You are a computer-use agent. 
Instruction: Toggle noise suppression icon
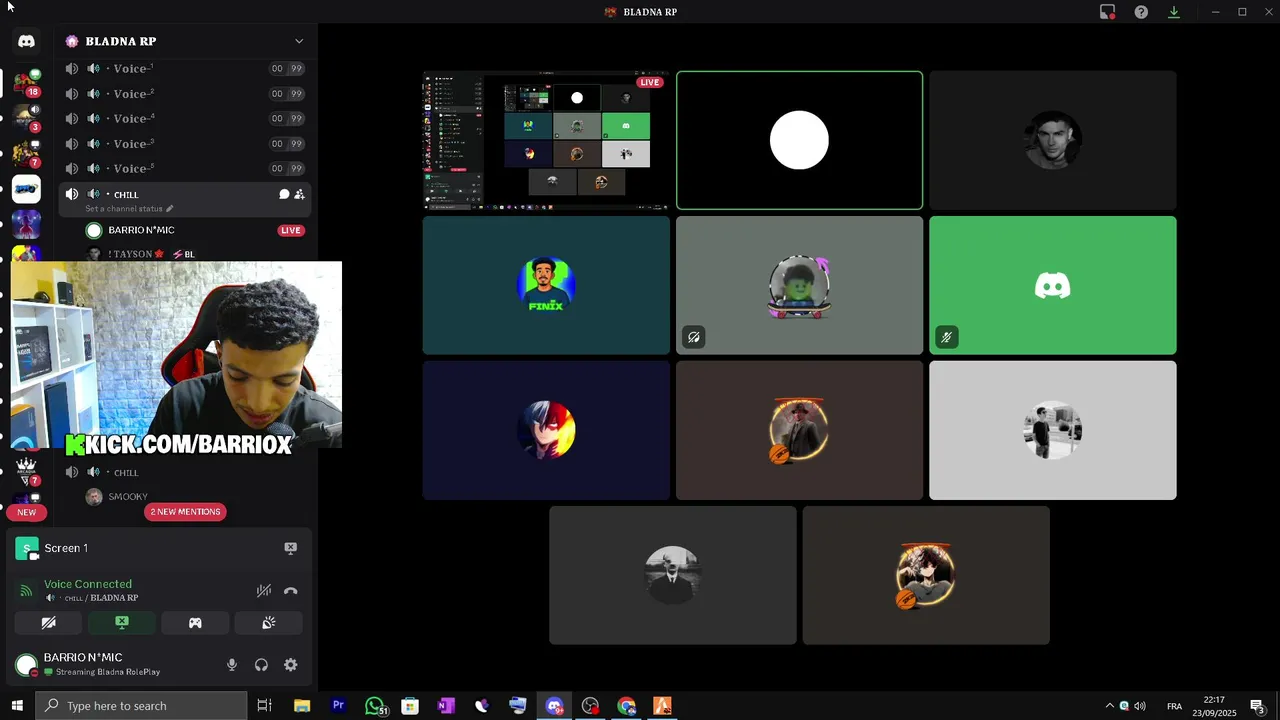point(263,591)
